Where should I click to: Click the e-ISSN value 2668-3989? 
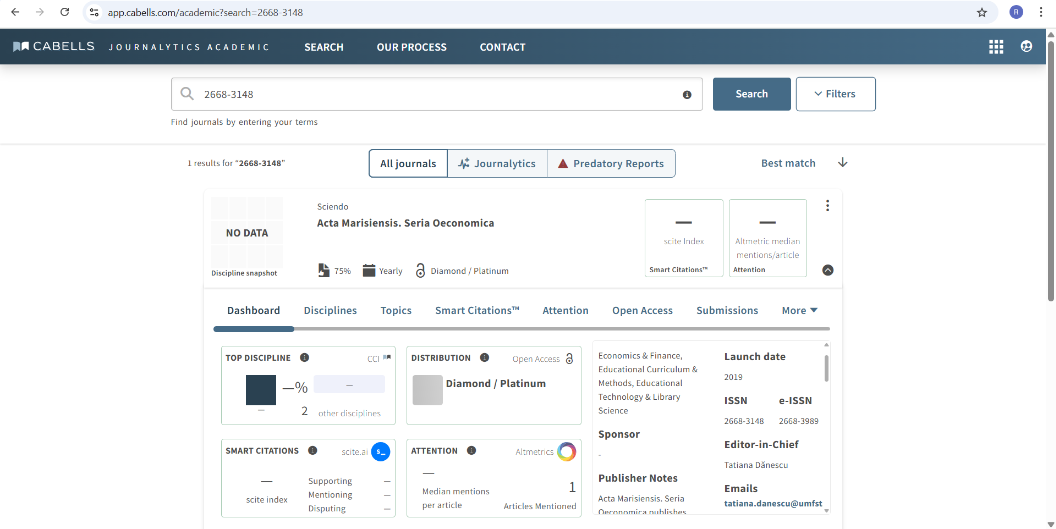click(799, 421)
